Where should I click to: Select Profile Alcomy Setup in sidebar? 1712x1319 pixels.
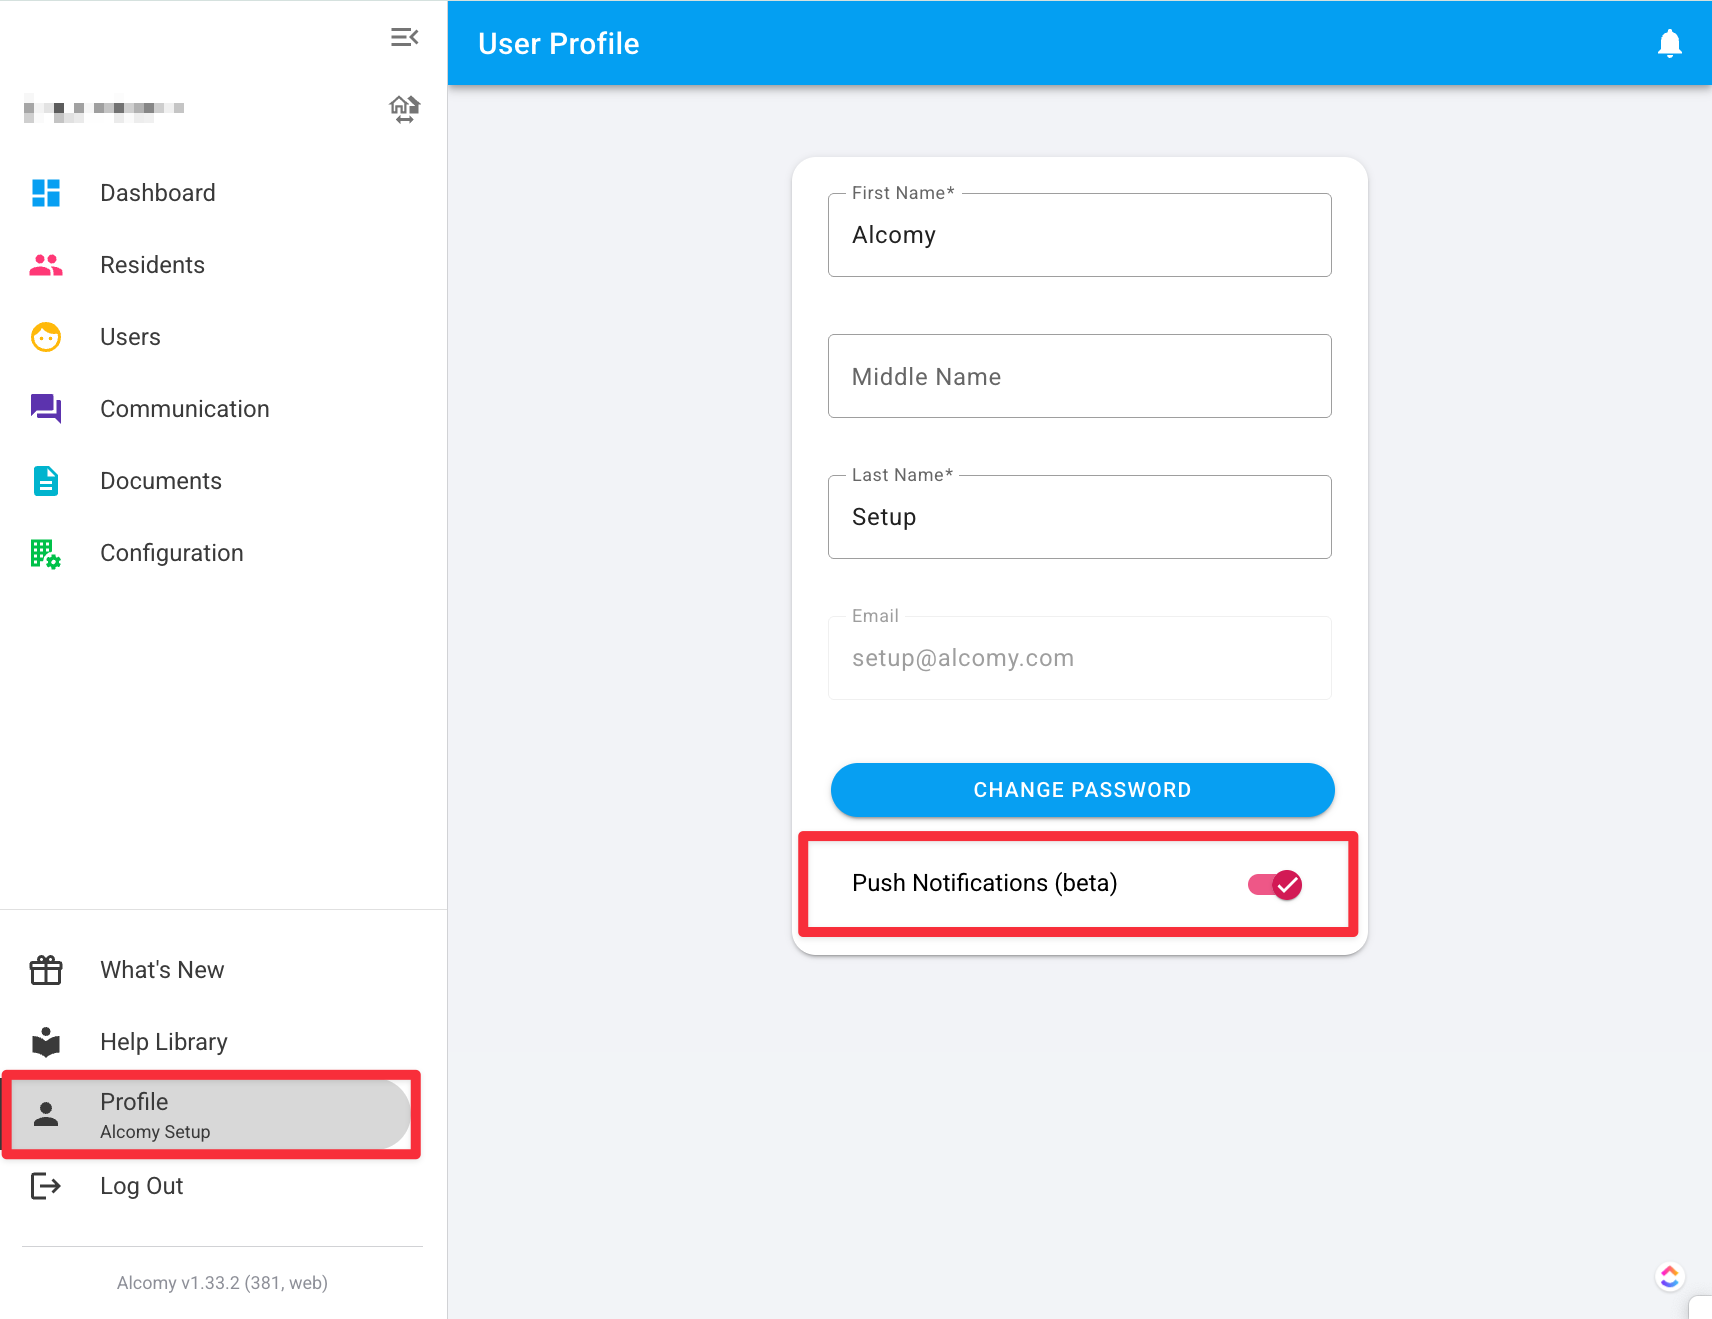(211, 1115)
